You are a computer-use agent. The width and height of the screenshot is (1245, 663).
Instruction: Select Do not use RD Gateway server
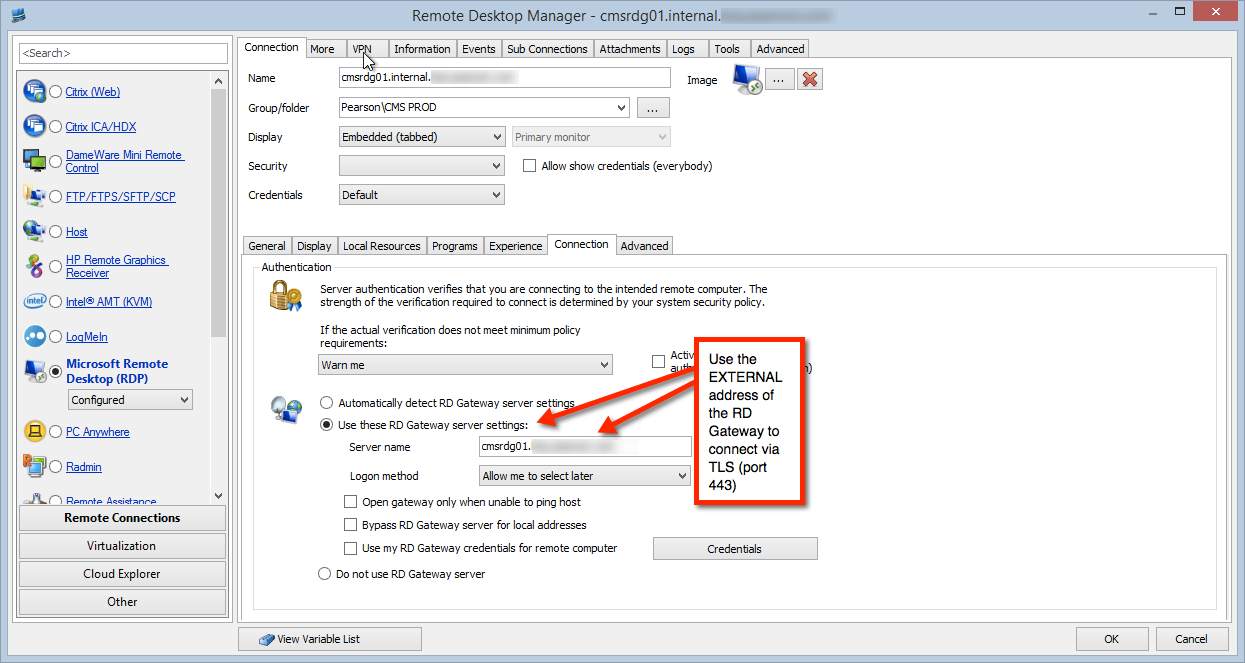pos(324,574)
